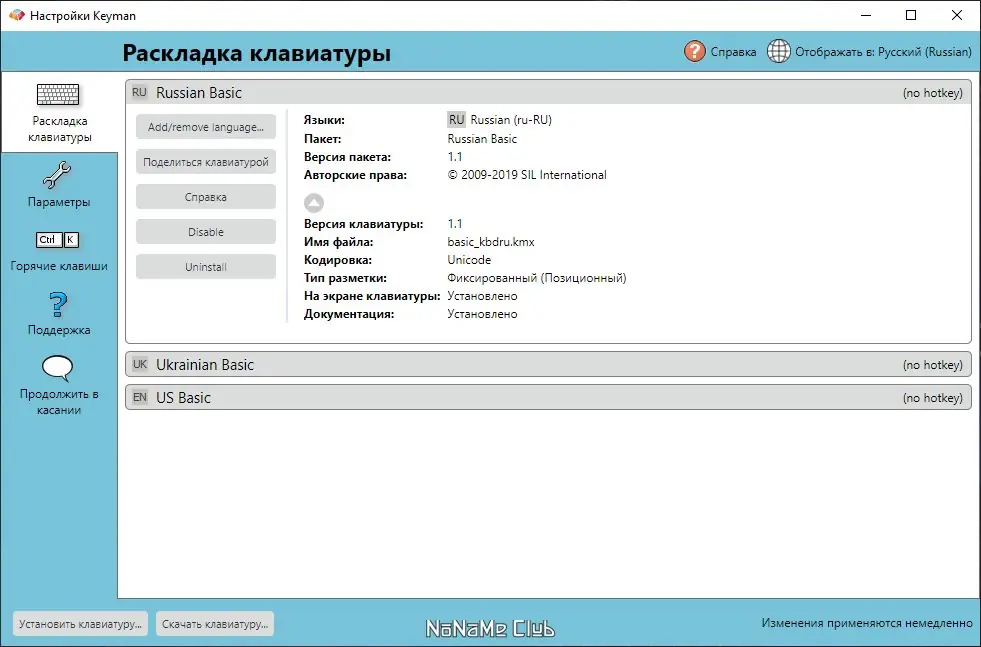981x647 pixels.
Task: Open hotkeys via Ctrl K icon
Action: tap(58, 240)
